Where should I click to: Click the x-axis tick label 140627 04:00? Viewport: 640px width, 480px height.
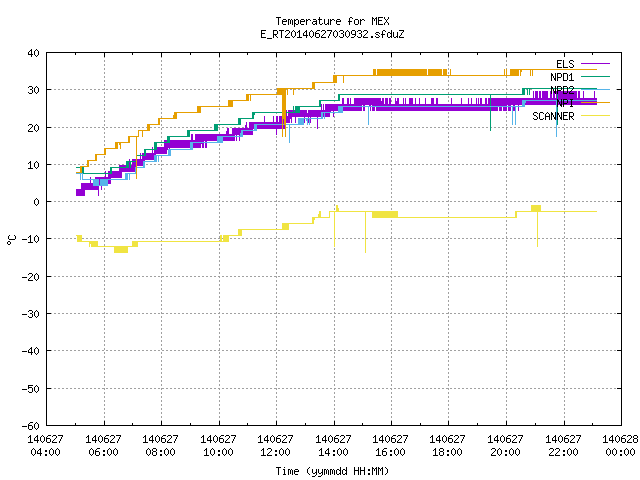tap(46, 446)
